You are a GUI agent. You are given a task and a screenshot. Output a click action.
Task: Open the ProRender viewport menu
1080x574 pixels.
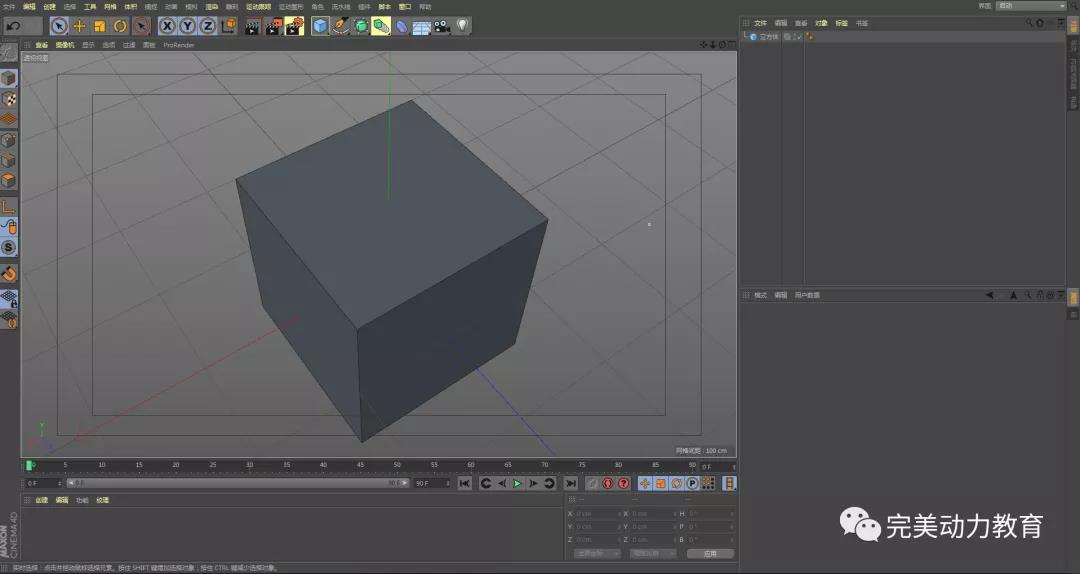click(x=179, y=45)
